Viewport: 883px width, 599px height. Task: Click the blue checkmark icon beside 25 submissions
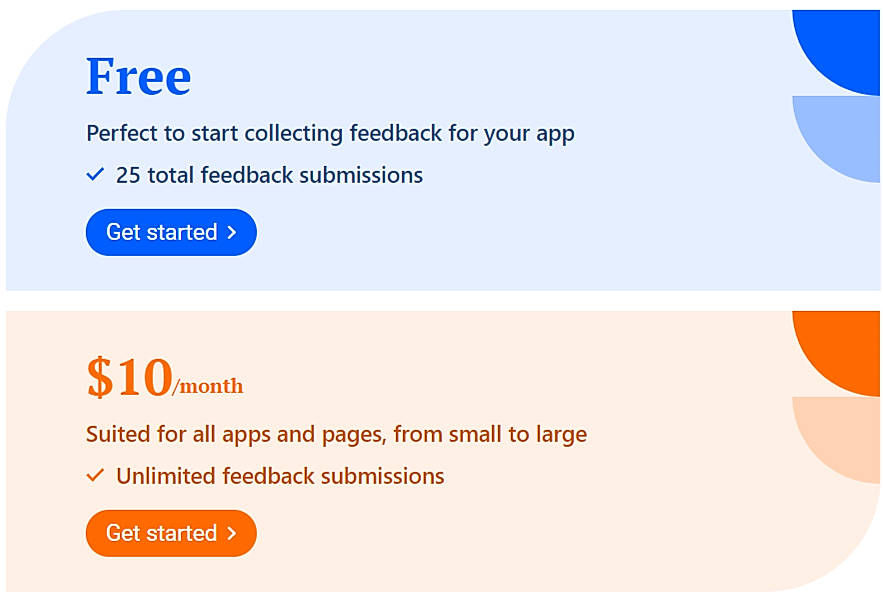pyautogui.click(x=95, y=175)
